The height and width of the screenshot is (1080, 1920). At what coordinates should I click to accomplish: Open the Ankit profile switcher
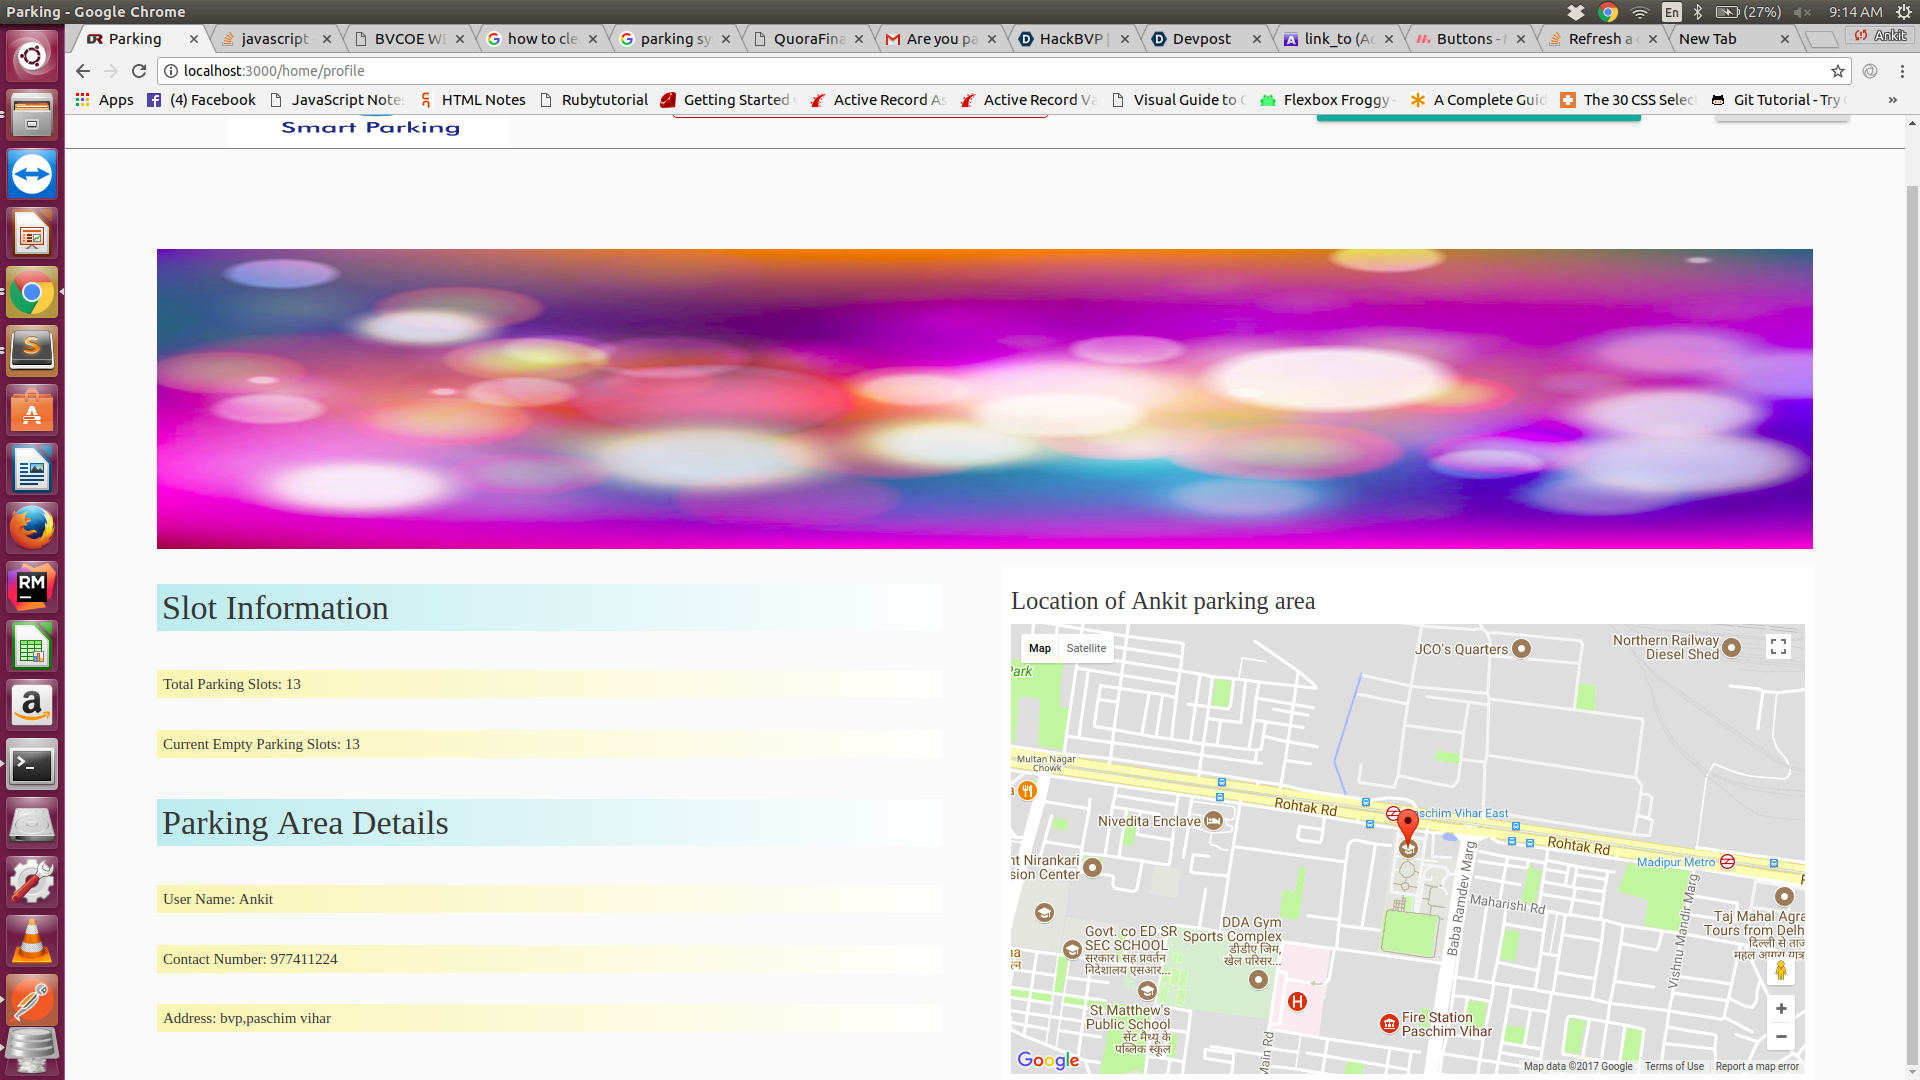coord(1881,35)
